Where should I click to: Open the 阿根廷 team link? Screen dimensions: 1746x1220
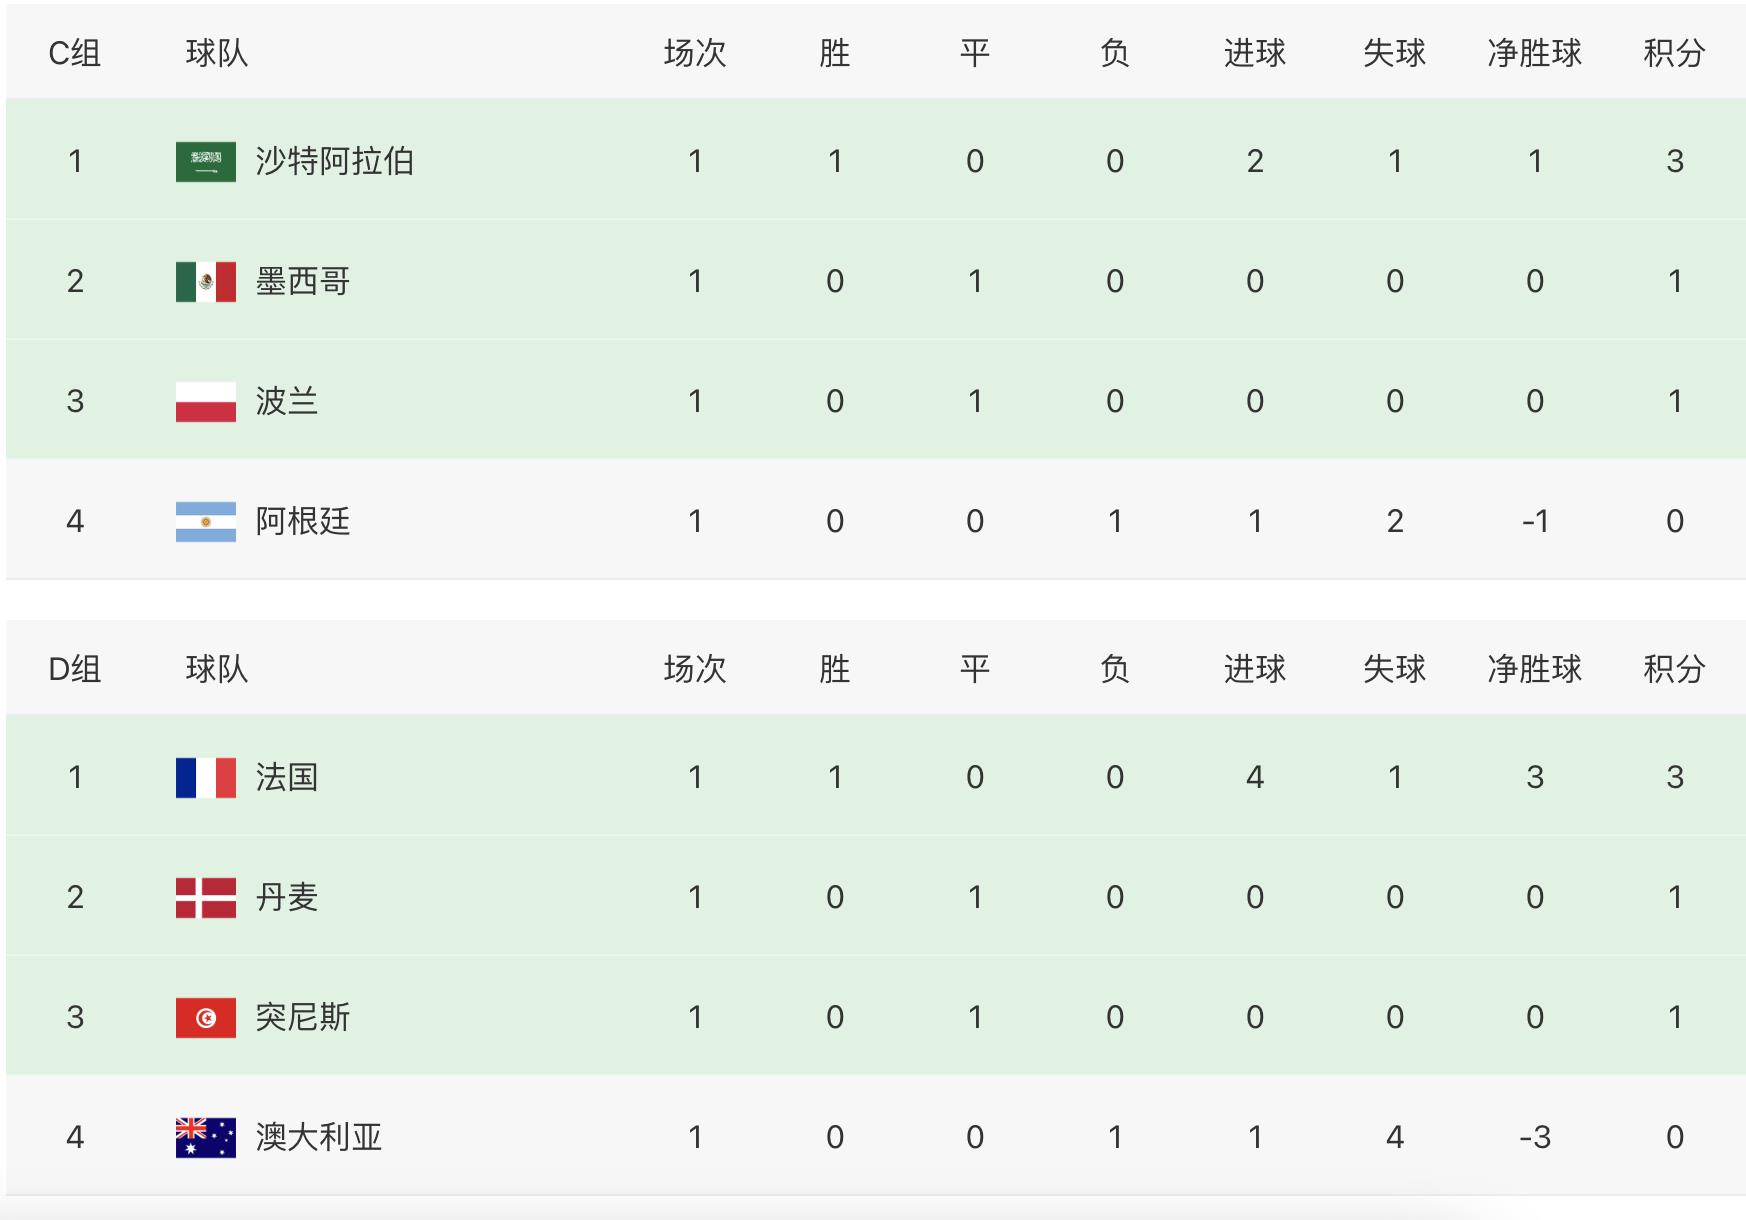click(302, 521)
